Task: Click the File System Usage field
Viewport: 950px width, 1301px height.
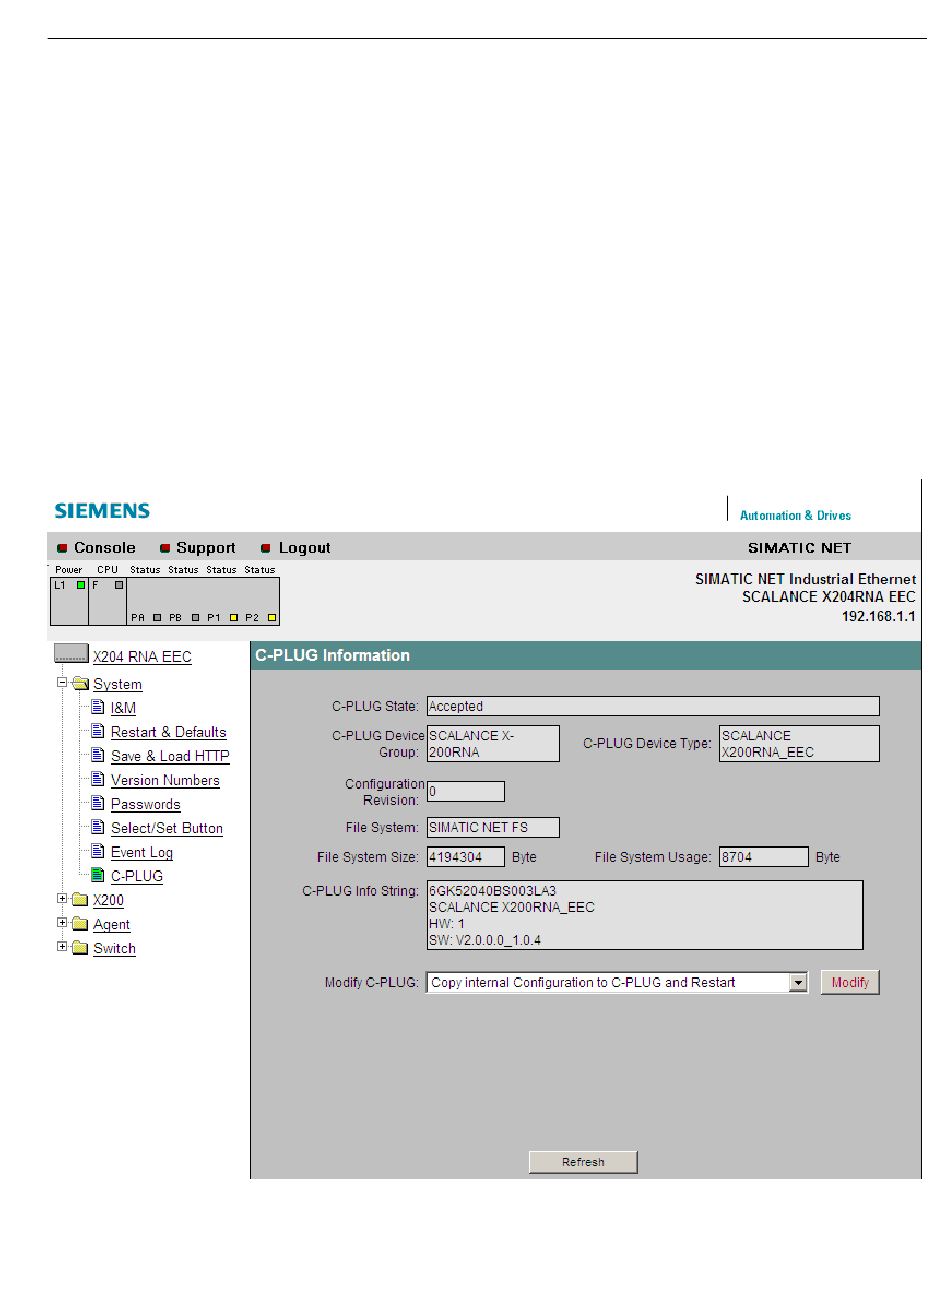Action: [x=764, y=857]
